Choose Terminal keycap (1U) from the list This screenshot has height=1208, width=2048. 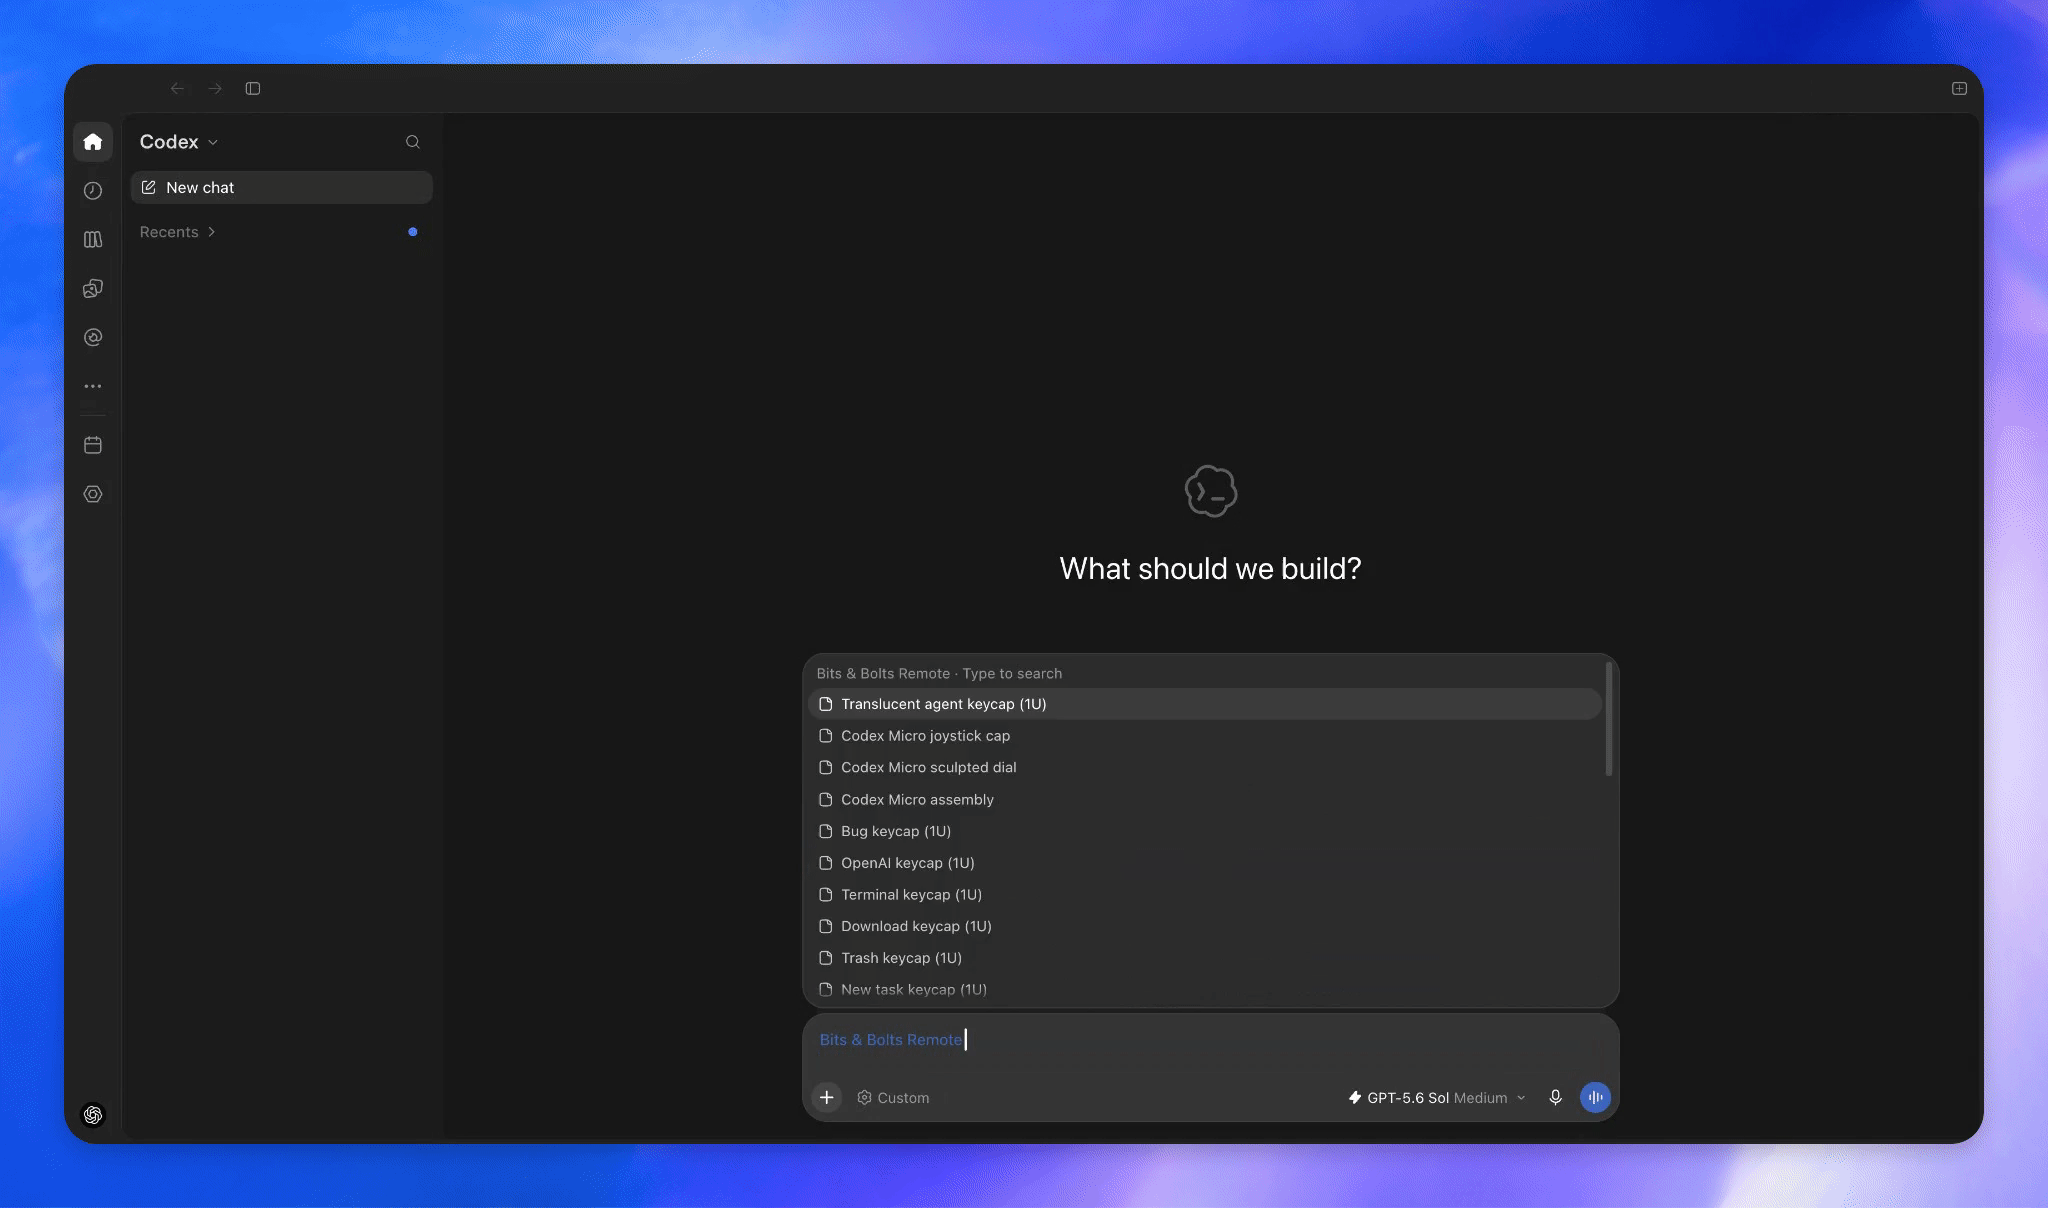[x=1204, y=895]
